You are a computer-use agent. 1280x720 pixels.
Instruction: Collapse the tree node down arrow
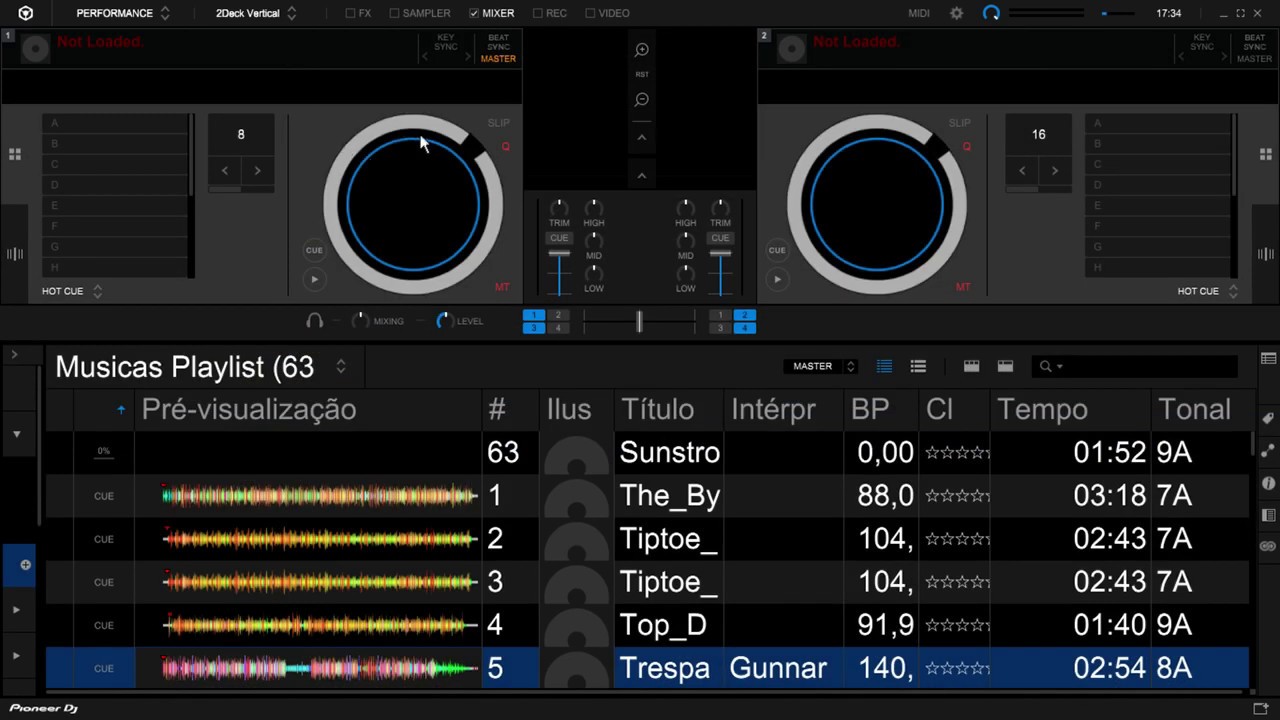pos(17,434)
